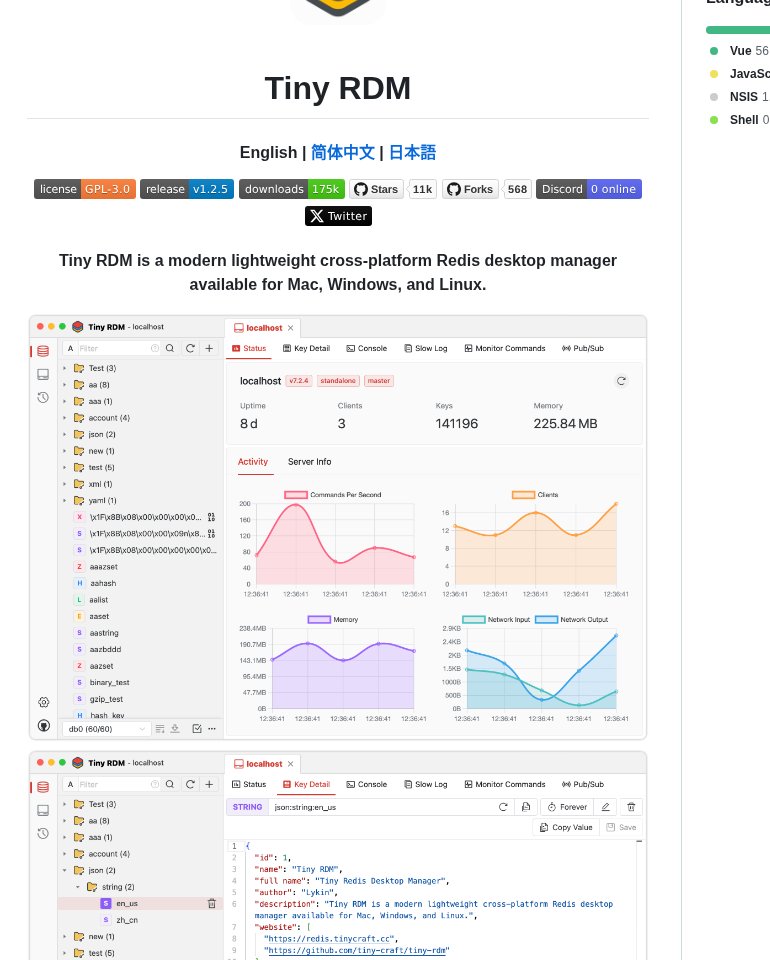Open the X Twitter badge
Image resolution: width=770 pixels, height=960 pixels.
338,216
